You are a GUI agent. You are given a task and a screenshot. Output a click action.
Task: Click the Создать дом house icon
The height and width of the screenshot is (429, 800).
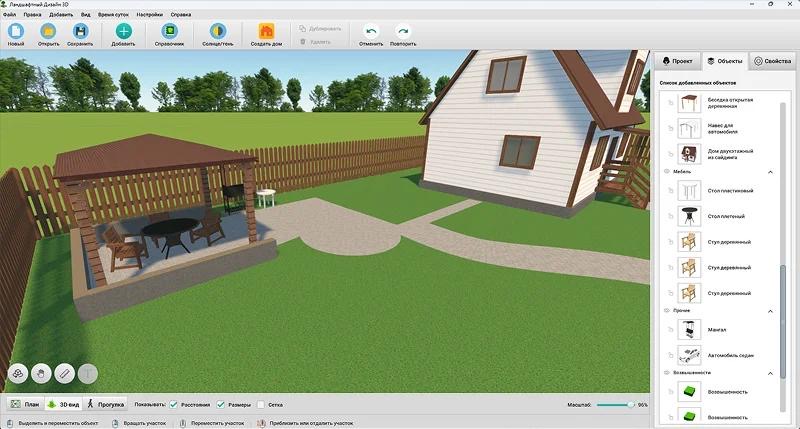[x=266, y=32]
